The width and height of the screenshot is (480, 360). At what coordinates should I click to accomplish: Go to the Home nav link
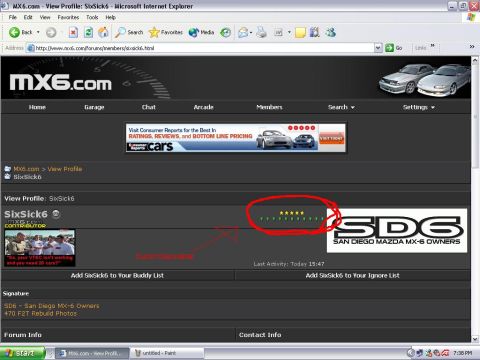tap(37, 107)
